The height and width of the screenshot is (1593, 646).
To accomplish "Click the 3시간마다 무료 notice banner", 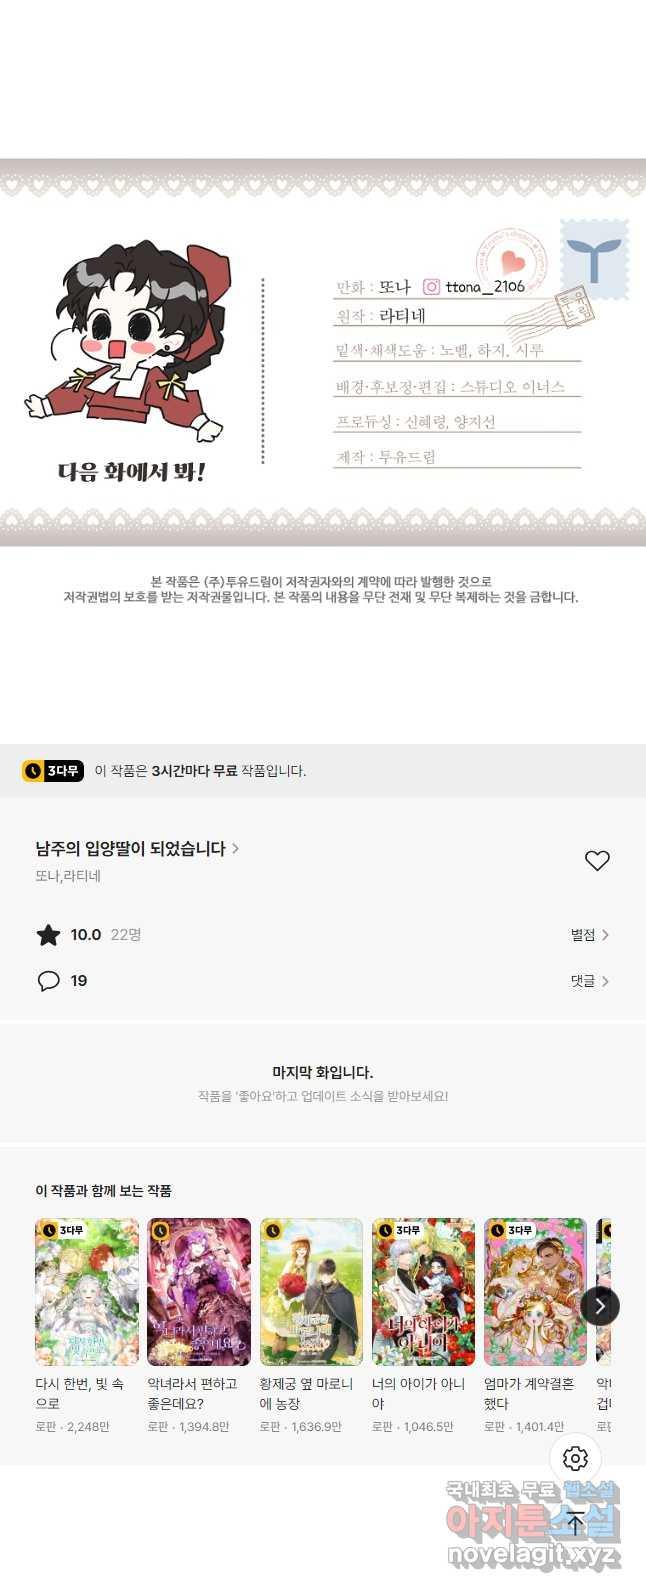I will [x=323, y=771].
